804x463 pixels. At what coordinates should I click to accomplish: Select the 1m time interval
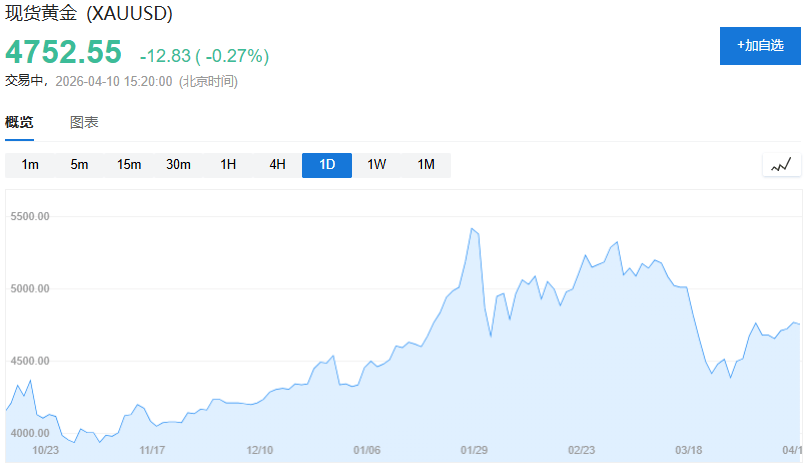point(30,165)
